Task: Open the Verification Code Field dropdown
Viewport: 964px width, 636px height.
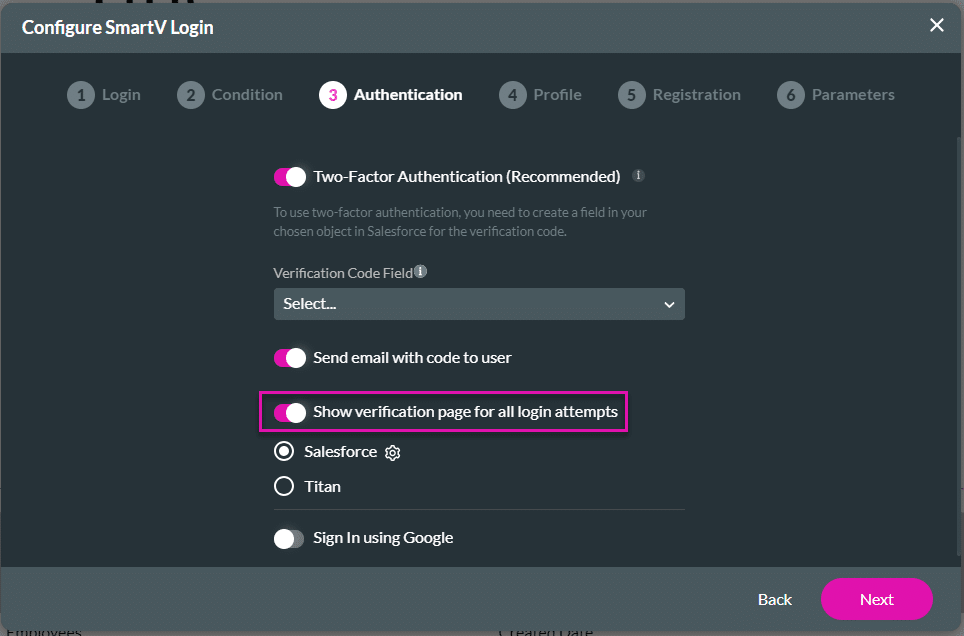Action: [478, 304]
